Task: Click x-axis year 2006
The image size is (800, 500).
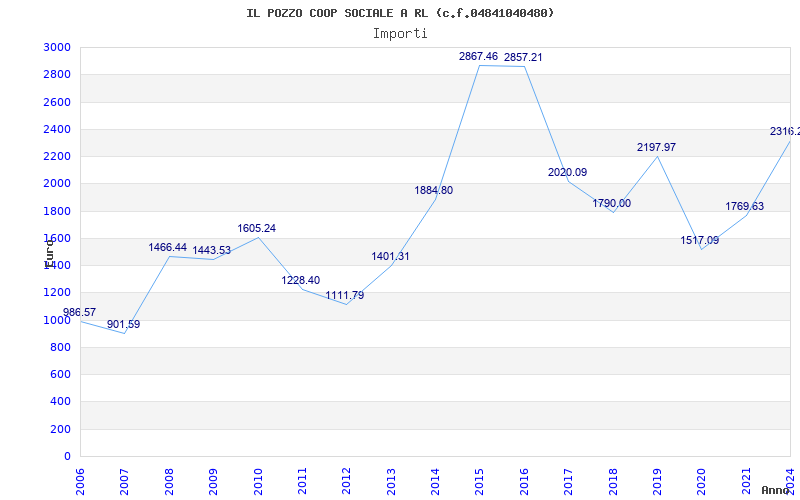Action: point(80,482)
